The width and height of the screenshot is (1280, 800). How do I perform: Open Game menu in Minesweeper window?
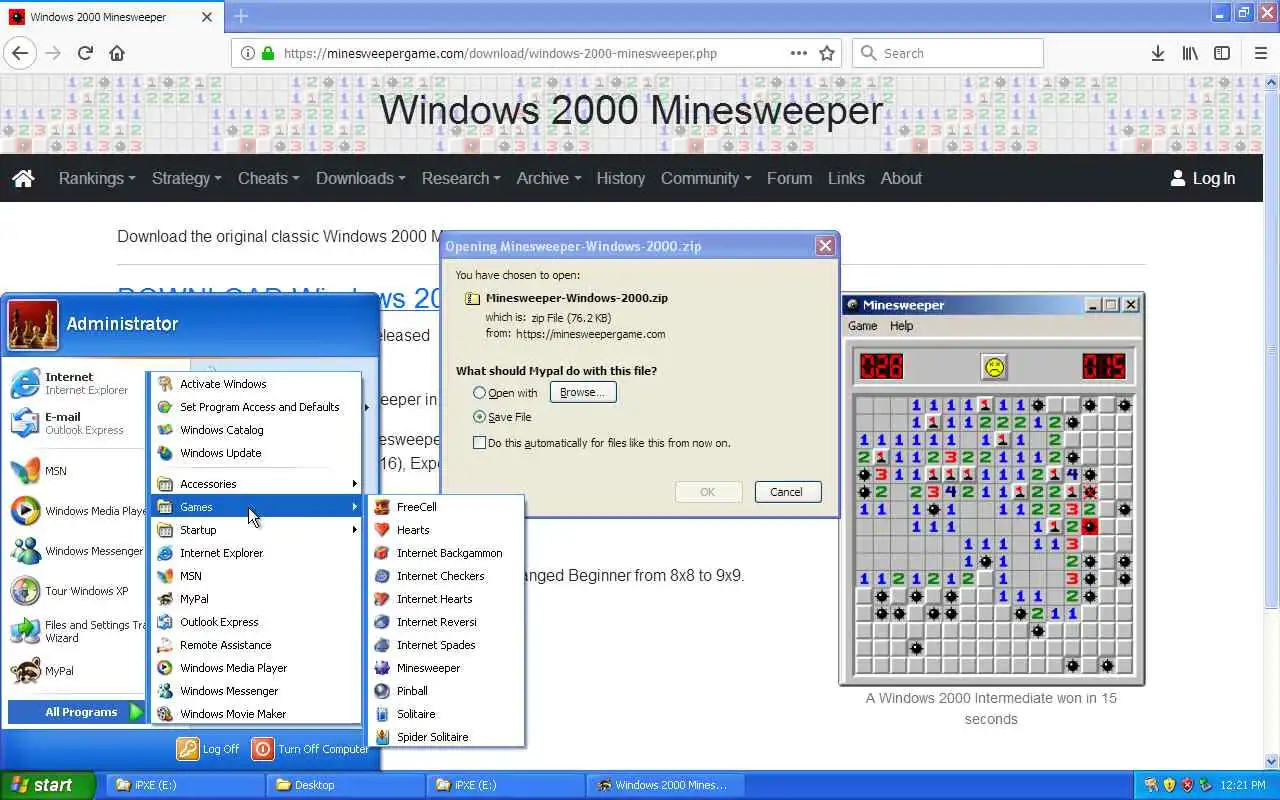coord(862,326)
